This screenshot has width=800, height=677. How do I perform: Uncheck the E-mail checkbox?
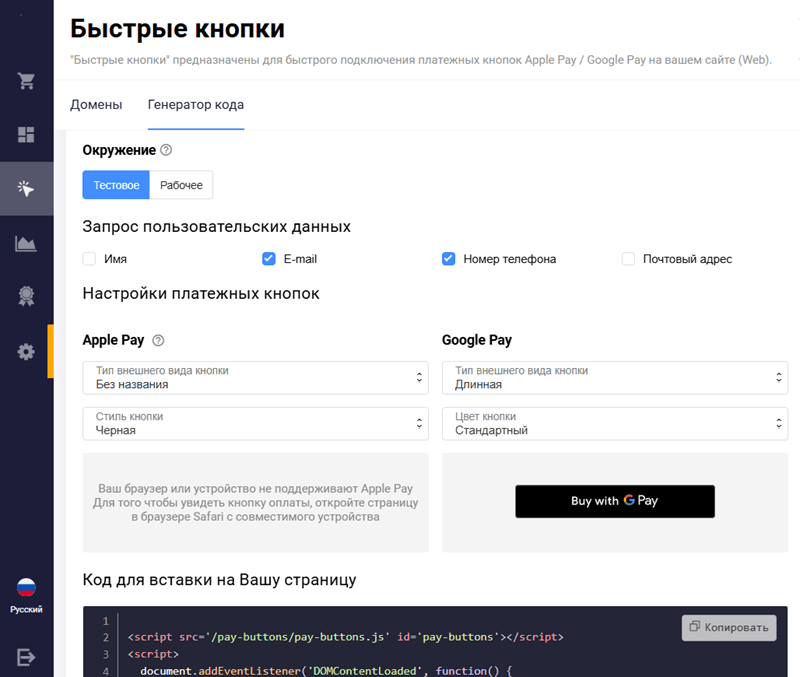coord(268,258)
